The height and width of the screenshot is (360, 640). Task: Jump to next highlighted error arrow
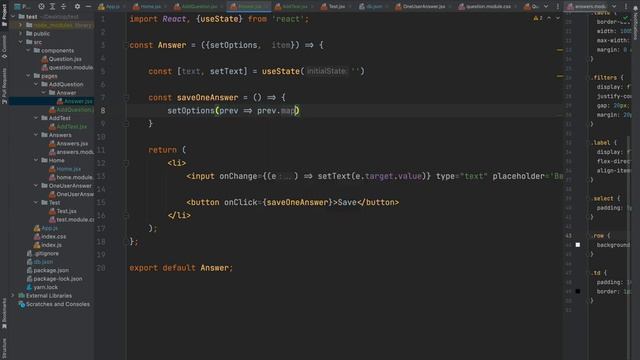point(558,18)
